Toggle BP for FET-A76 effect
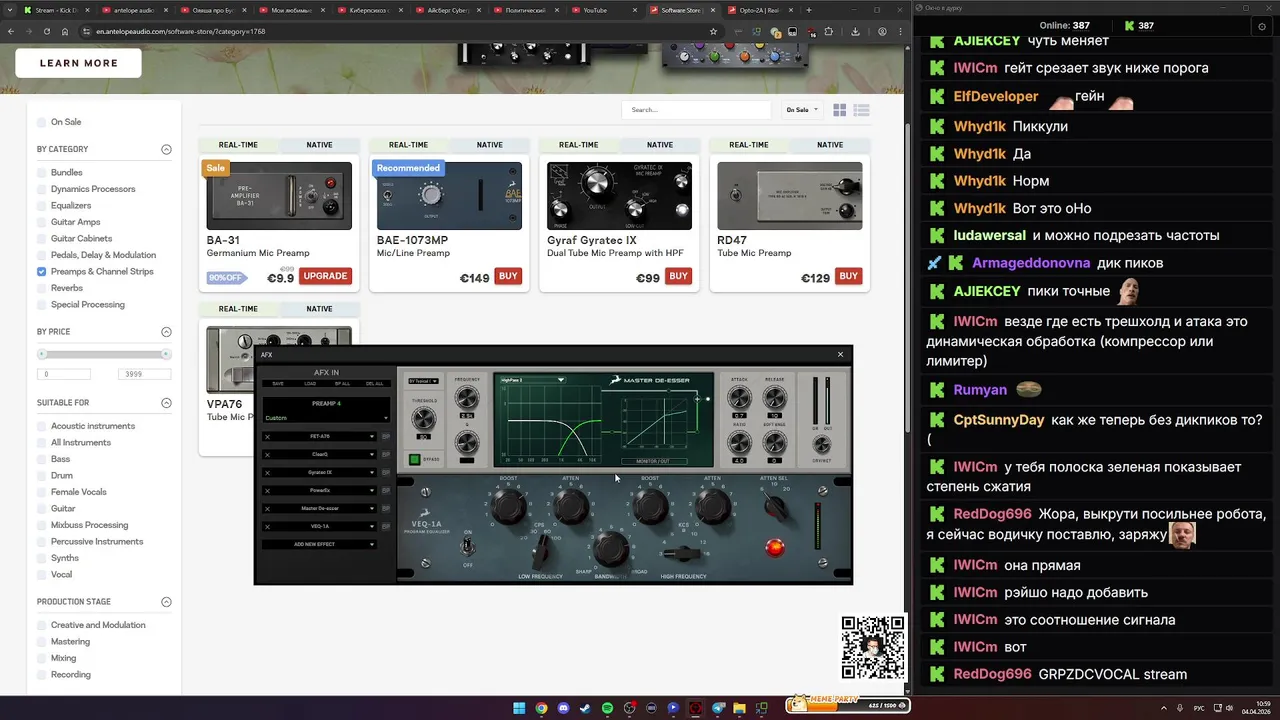Screen dimensions: 1280x720 pos(385,437)
